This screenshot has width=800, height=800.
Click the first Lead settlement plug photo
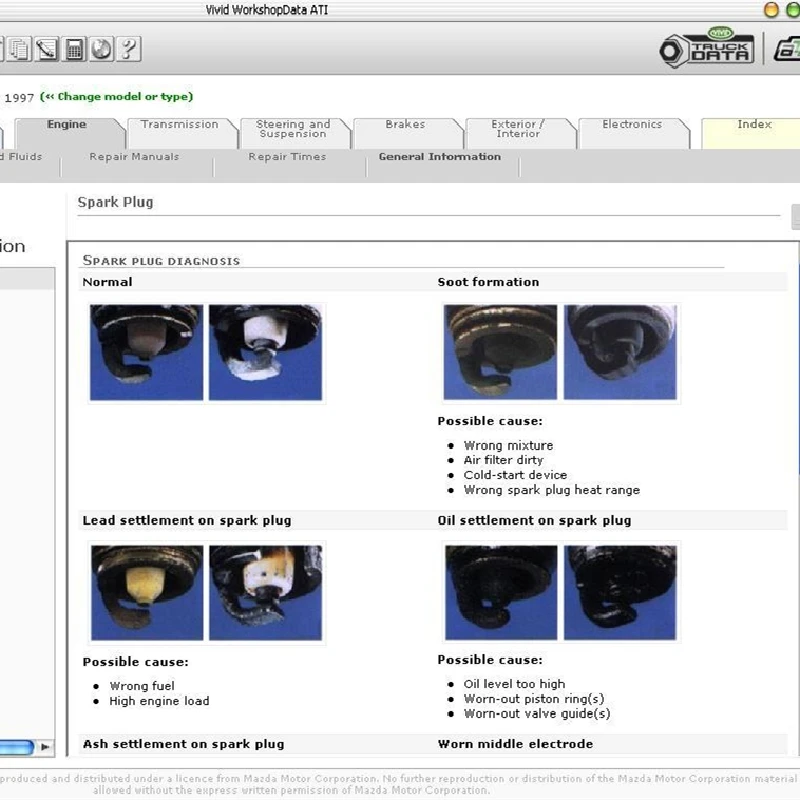pos(147,592)
